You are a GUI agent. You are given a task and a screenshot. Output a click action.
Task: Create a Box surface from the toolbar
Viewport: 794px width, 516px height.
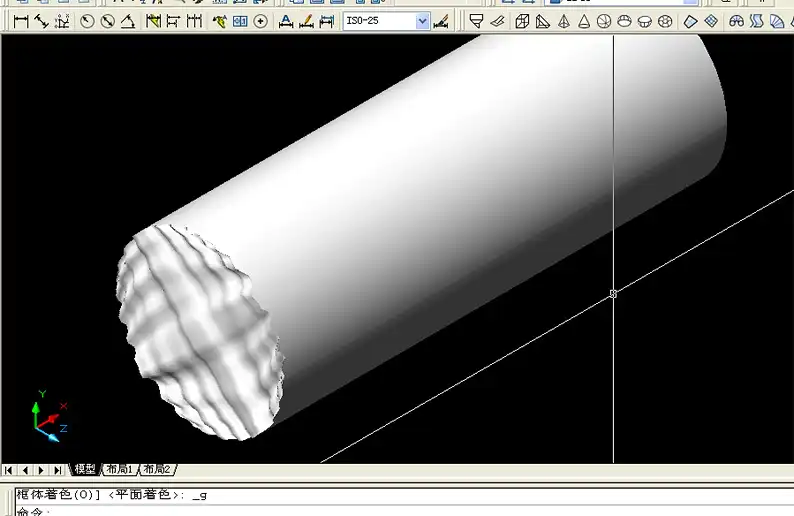pyautogui.click(x=521, y=21)
